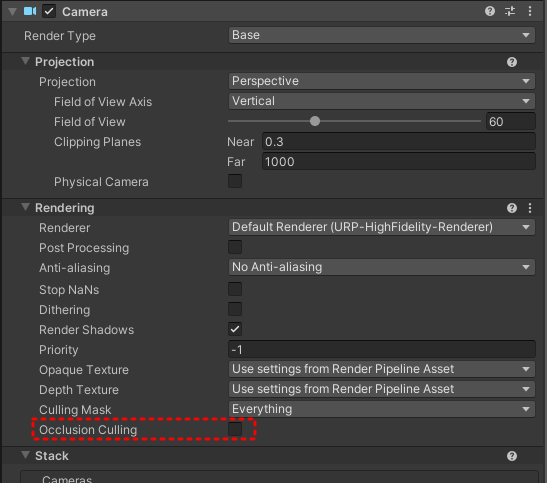This screenshot has height=483, width=547.
Task: Click the Far label
Action: coord(236,162)
